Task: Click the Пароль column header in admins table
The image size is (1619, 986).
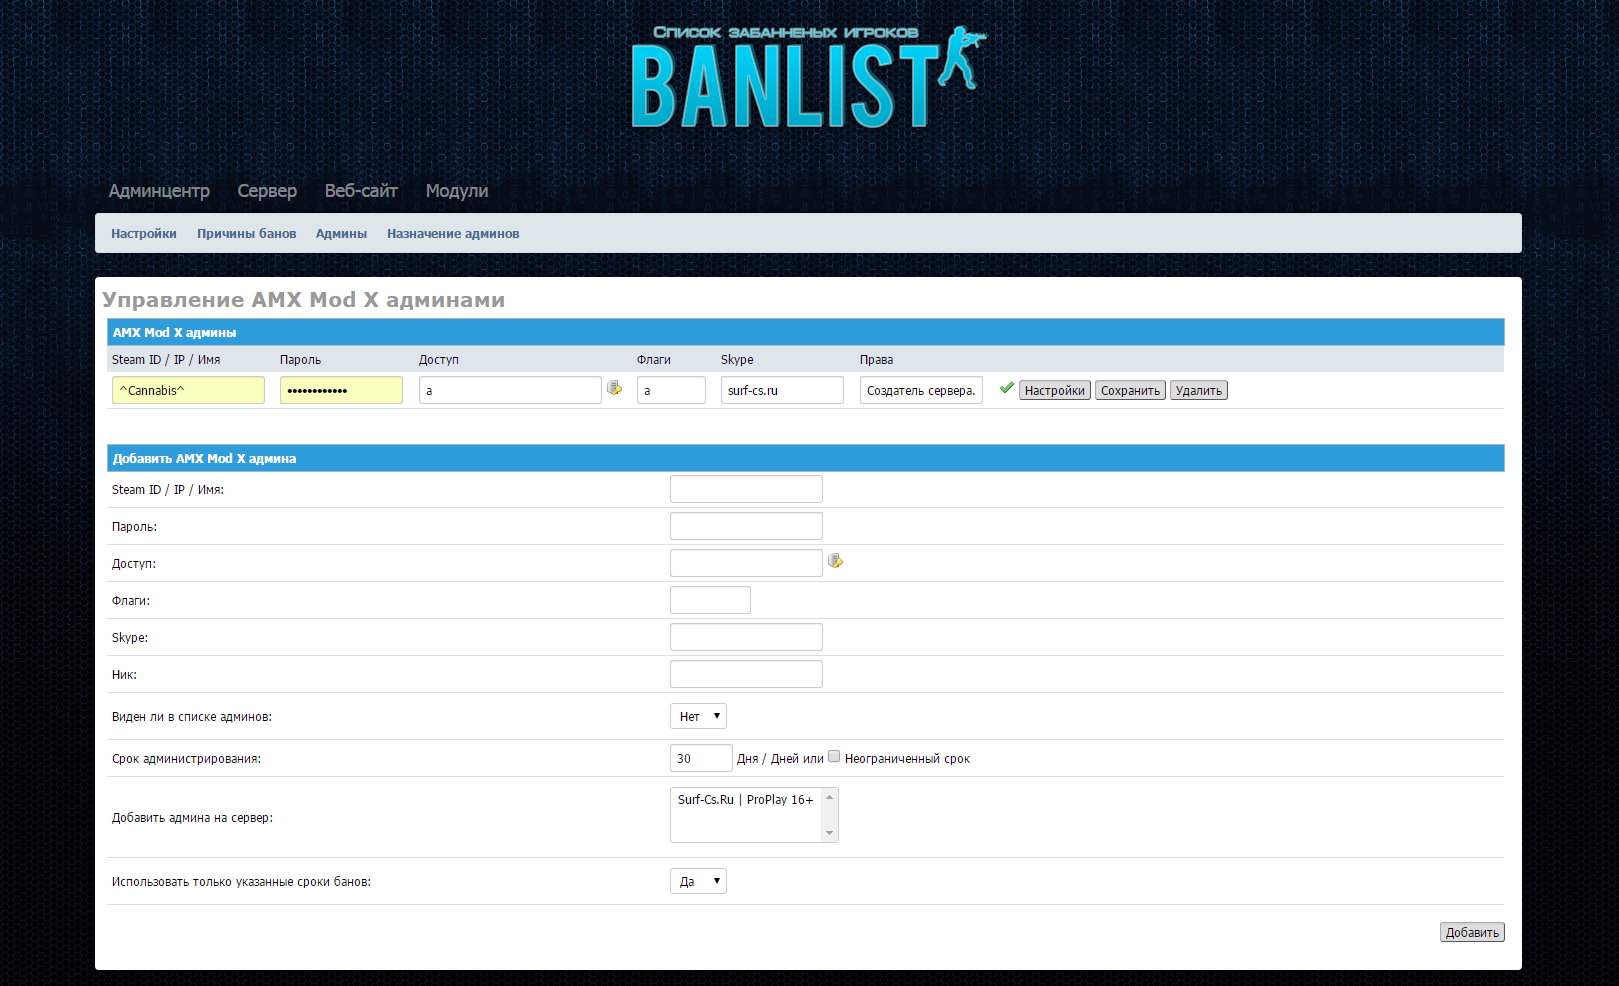Action: click(x=300, y=360)
